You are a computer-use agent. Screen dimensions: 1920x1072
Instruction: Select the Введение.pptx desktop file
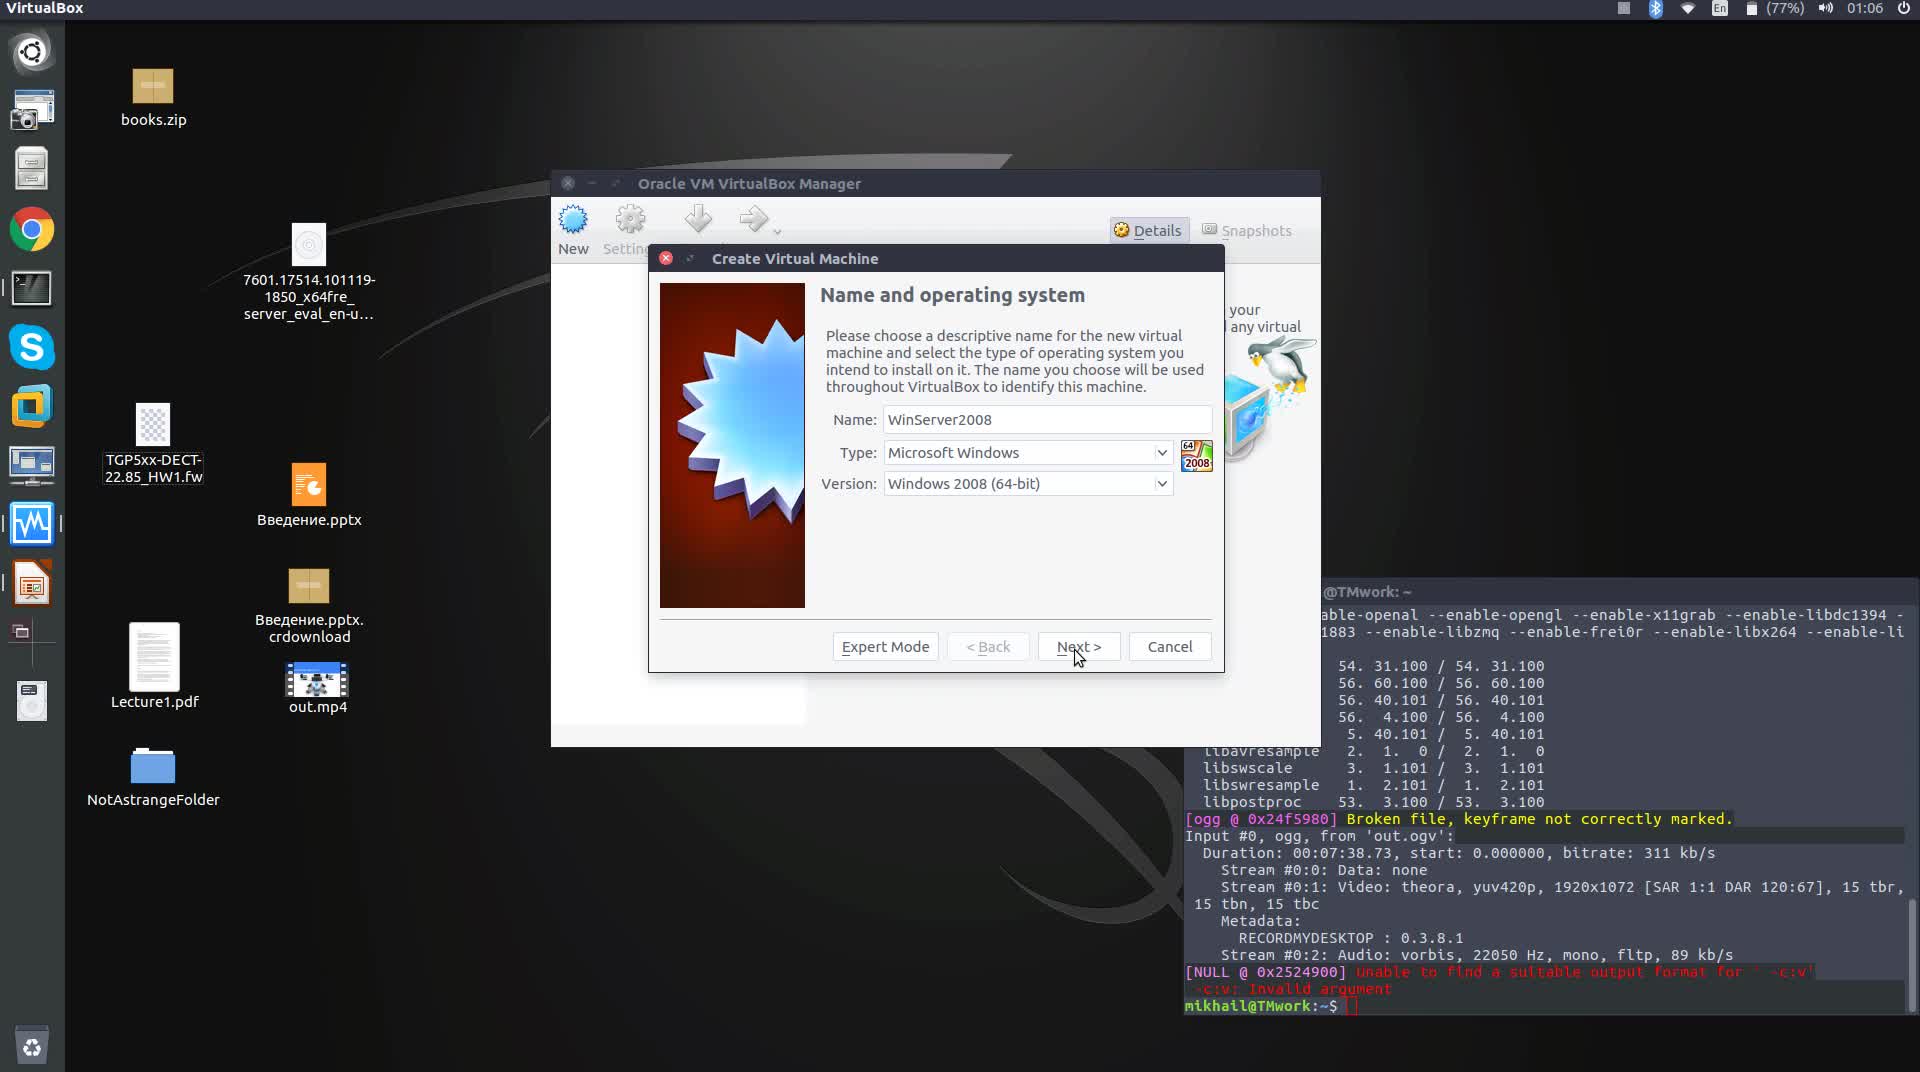(x=309, y=496)
